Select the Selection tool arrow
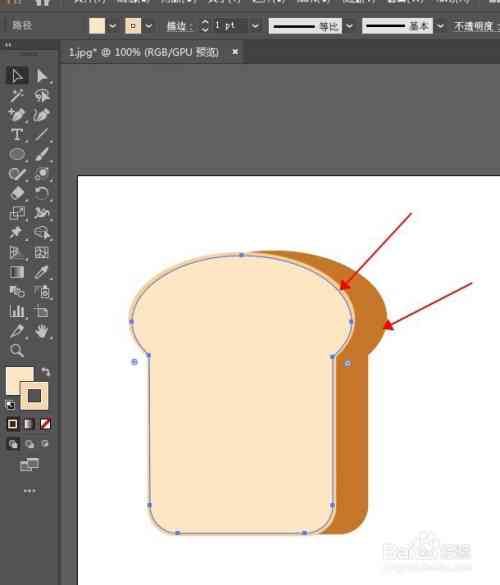Screen dimensions: 500x585 [17, 76]
